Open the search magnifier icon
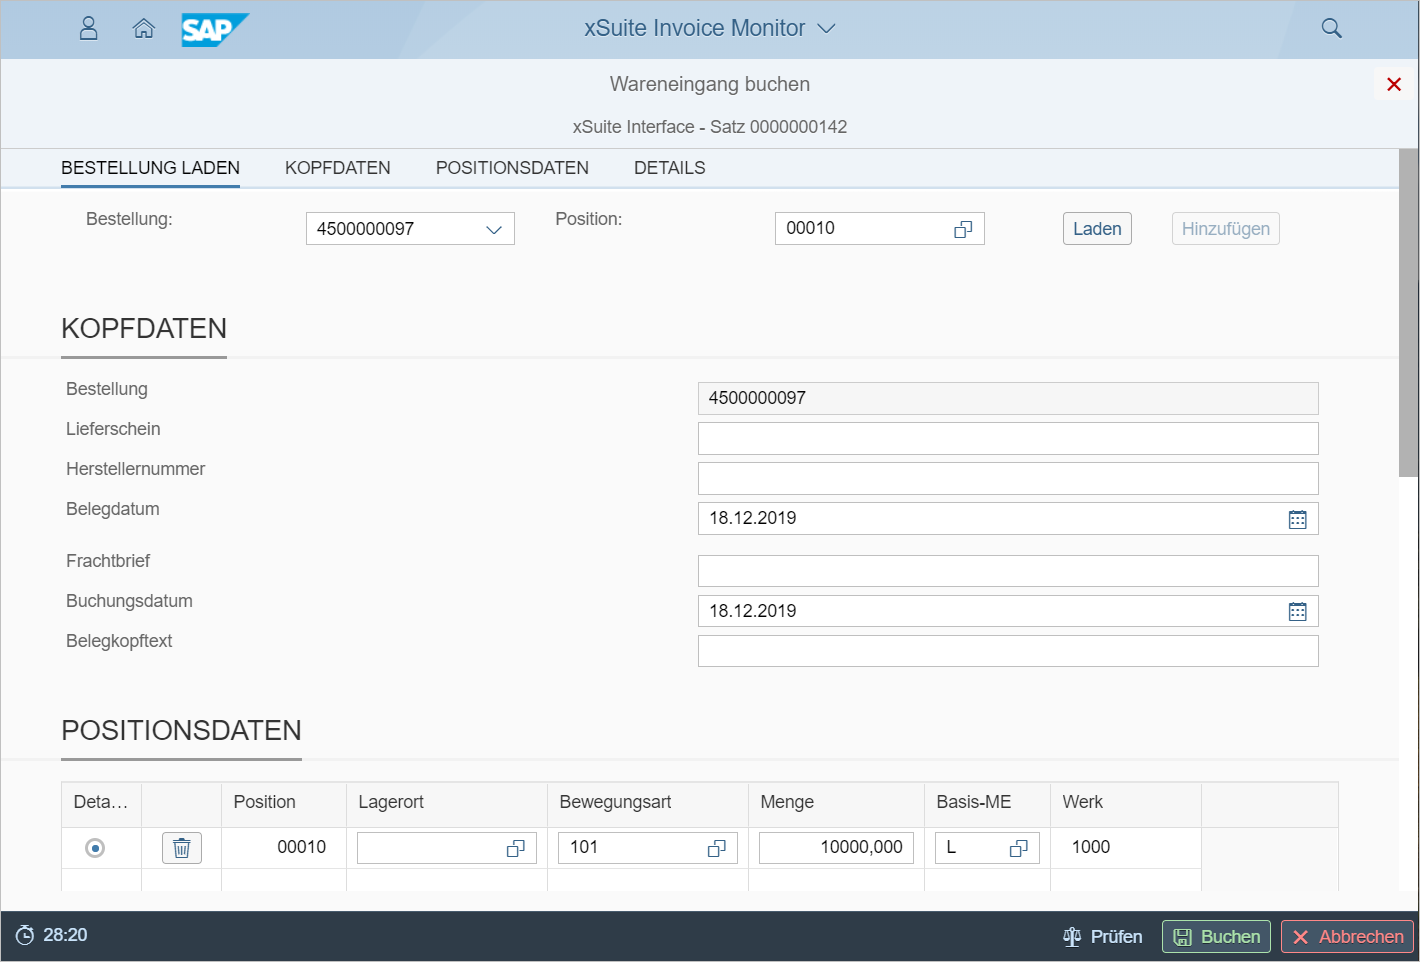This screenshot has height=962, width=1420. point(1331,28)
